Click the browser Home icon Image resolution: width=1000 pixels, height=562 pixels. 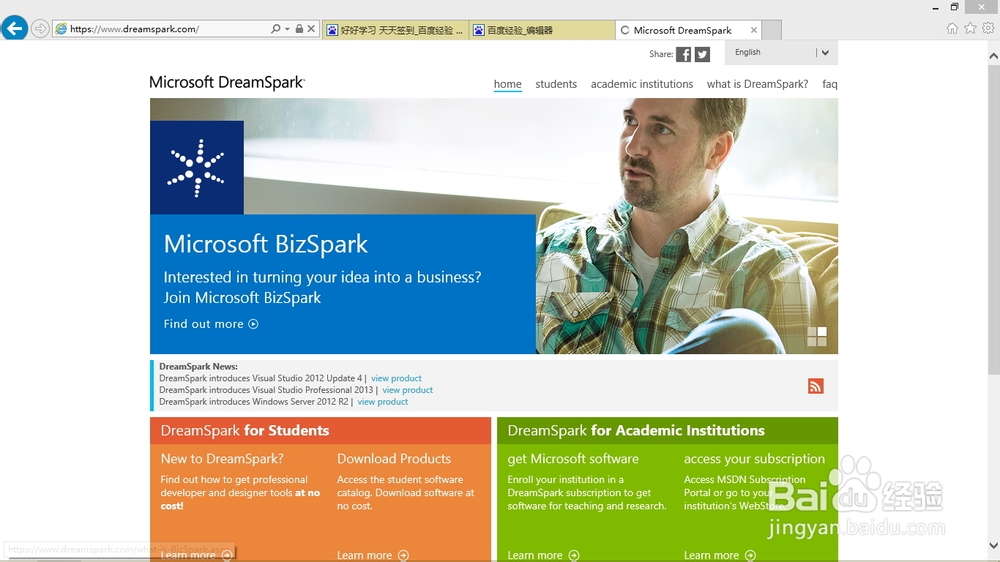tap(952, 28)
